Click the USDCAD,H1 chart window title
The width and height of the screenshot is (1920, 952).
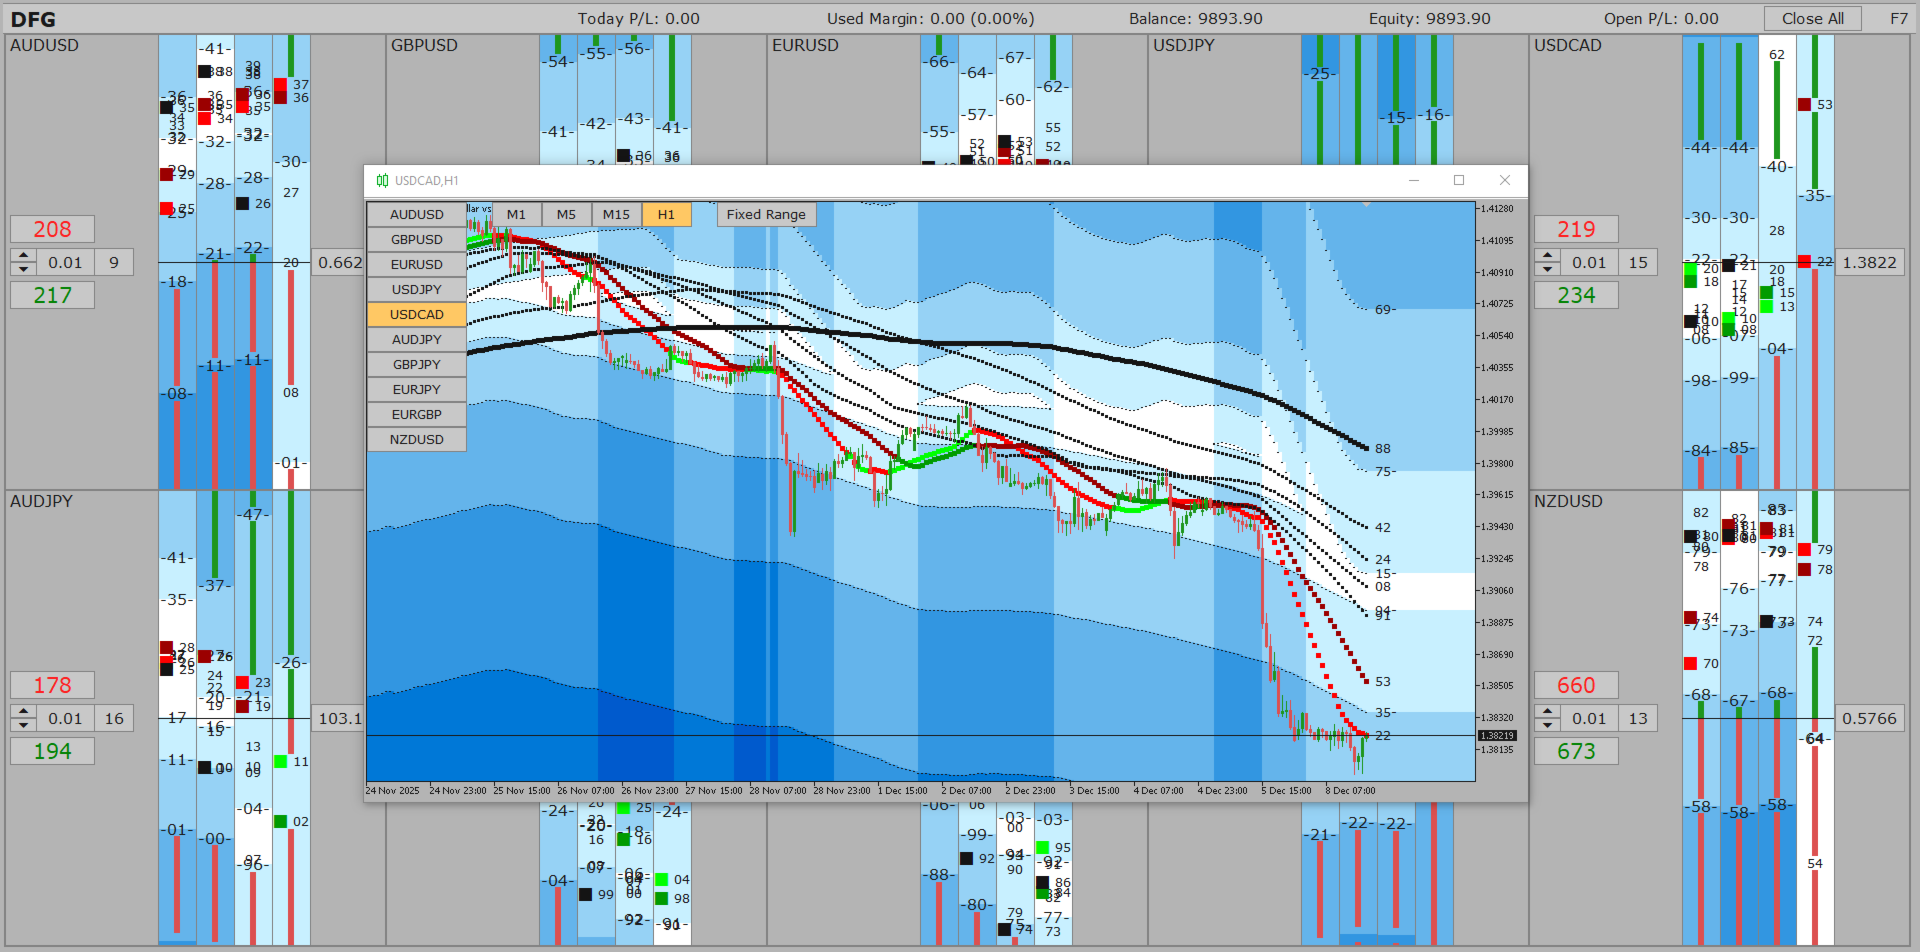[427, 181]
